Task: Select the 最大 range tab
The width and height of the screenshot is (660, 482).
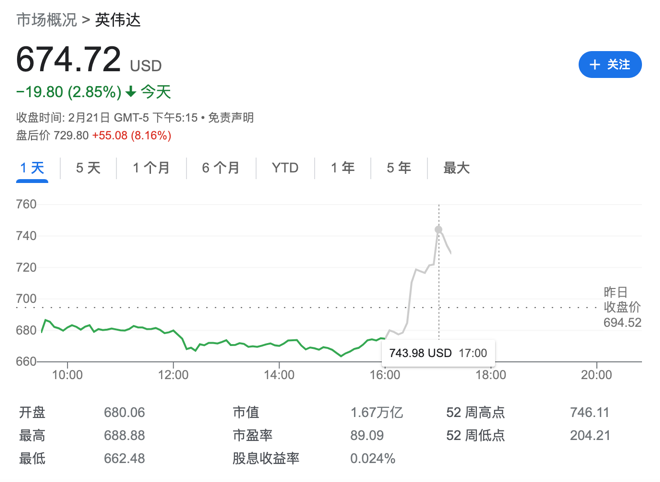Action: pos(457,168)
